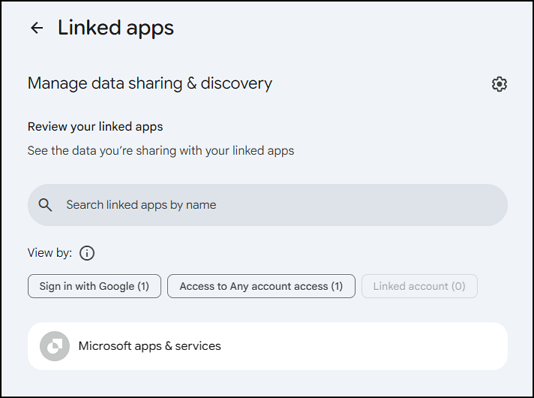Image resolution: width=534 pixels, height=398 pixels.
Task: Filter by Sign in with Google (1)
Action: click(x=94, y=286)
